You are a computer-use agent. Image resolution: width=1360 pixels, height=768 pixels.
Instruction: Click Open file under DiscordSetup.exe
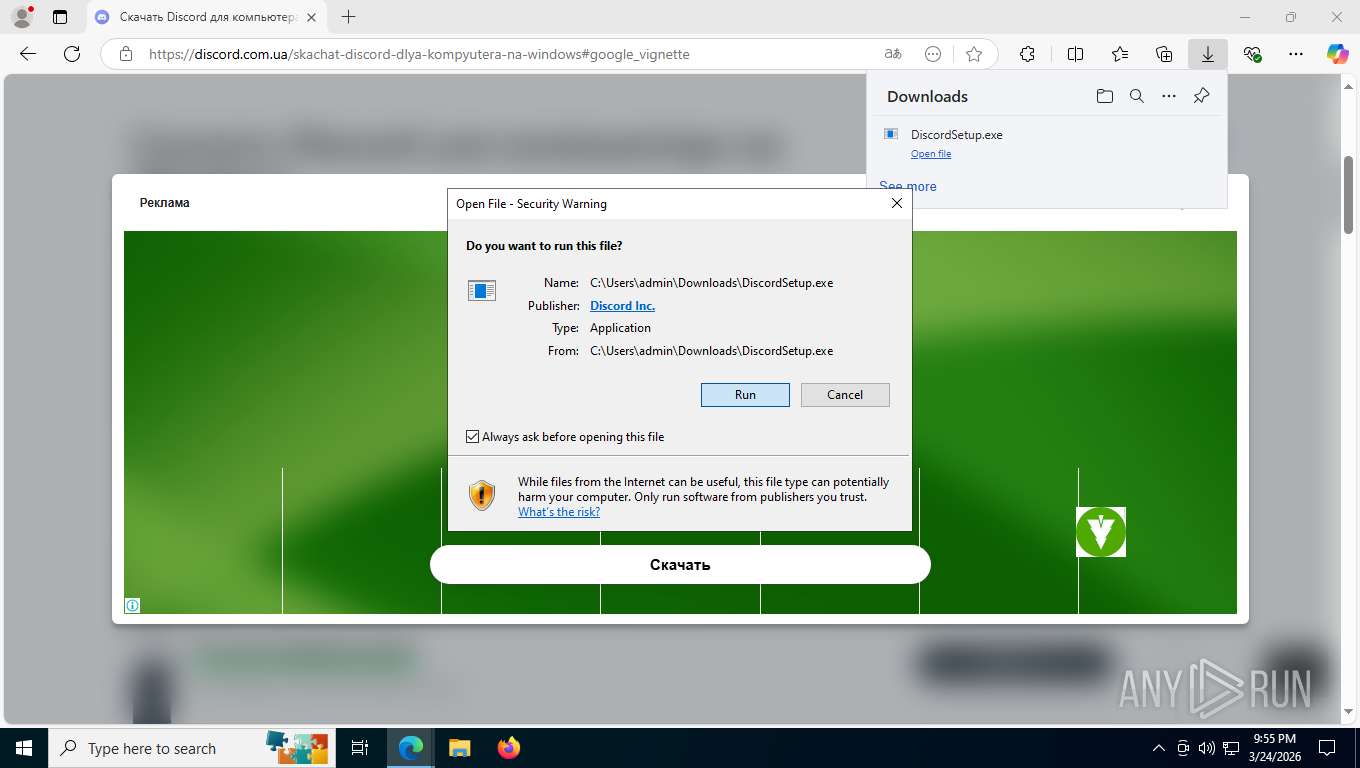click(x=931, y=154)
